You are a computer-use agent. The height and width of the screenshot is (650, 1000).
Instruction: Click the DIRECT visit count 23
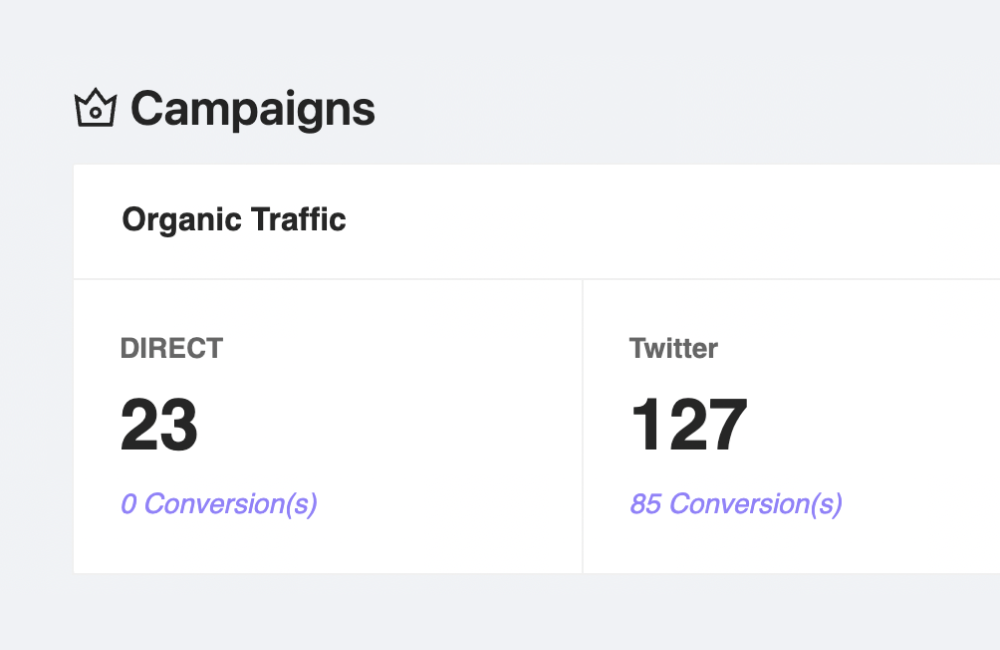[x=159, y=425]
